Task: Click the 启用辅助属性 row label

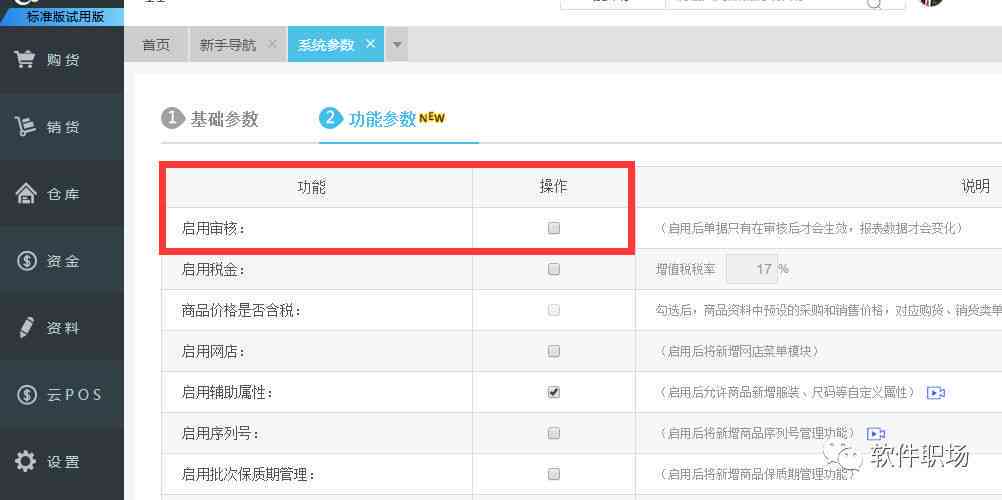Action: click(x=227, y=393)
